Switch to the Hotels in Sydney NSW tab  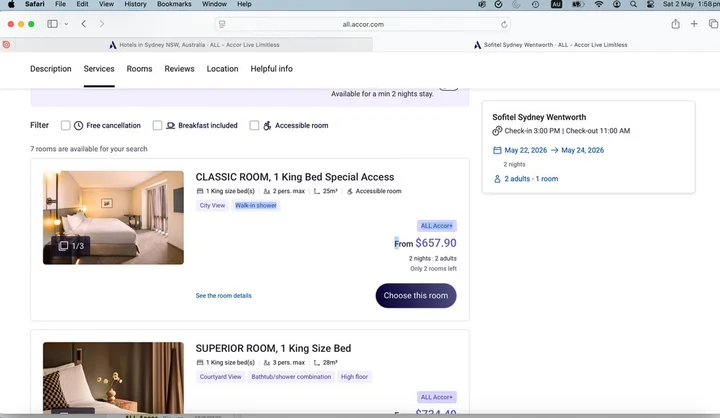(194, 45)
